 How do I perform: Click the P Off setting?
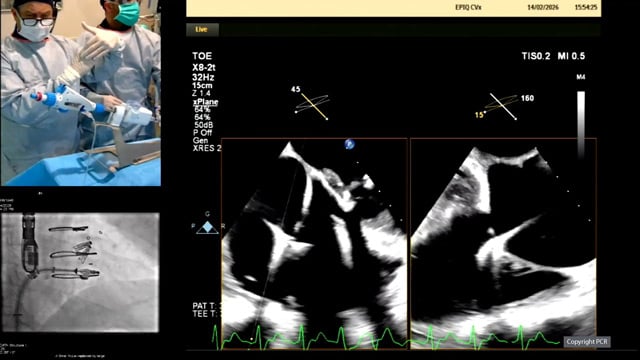202,133
